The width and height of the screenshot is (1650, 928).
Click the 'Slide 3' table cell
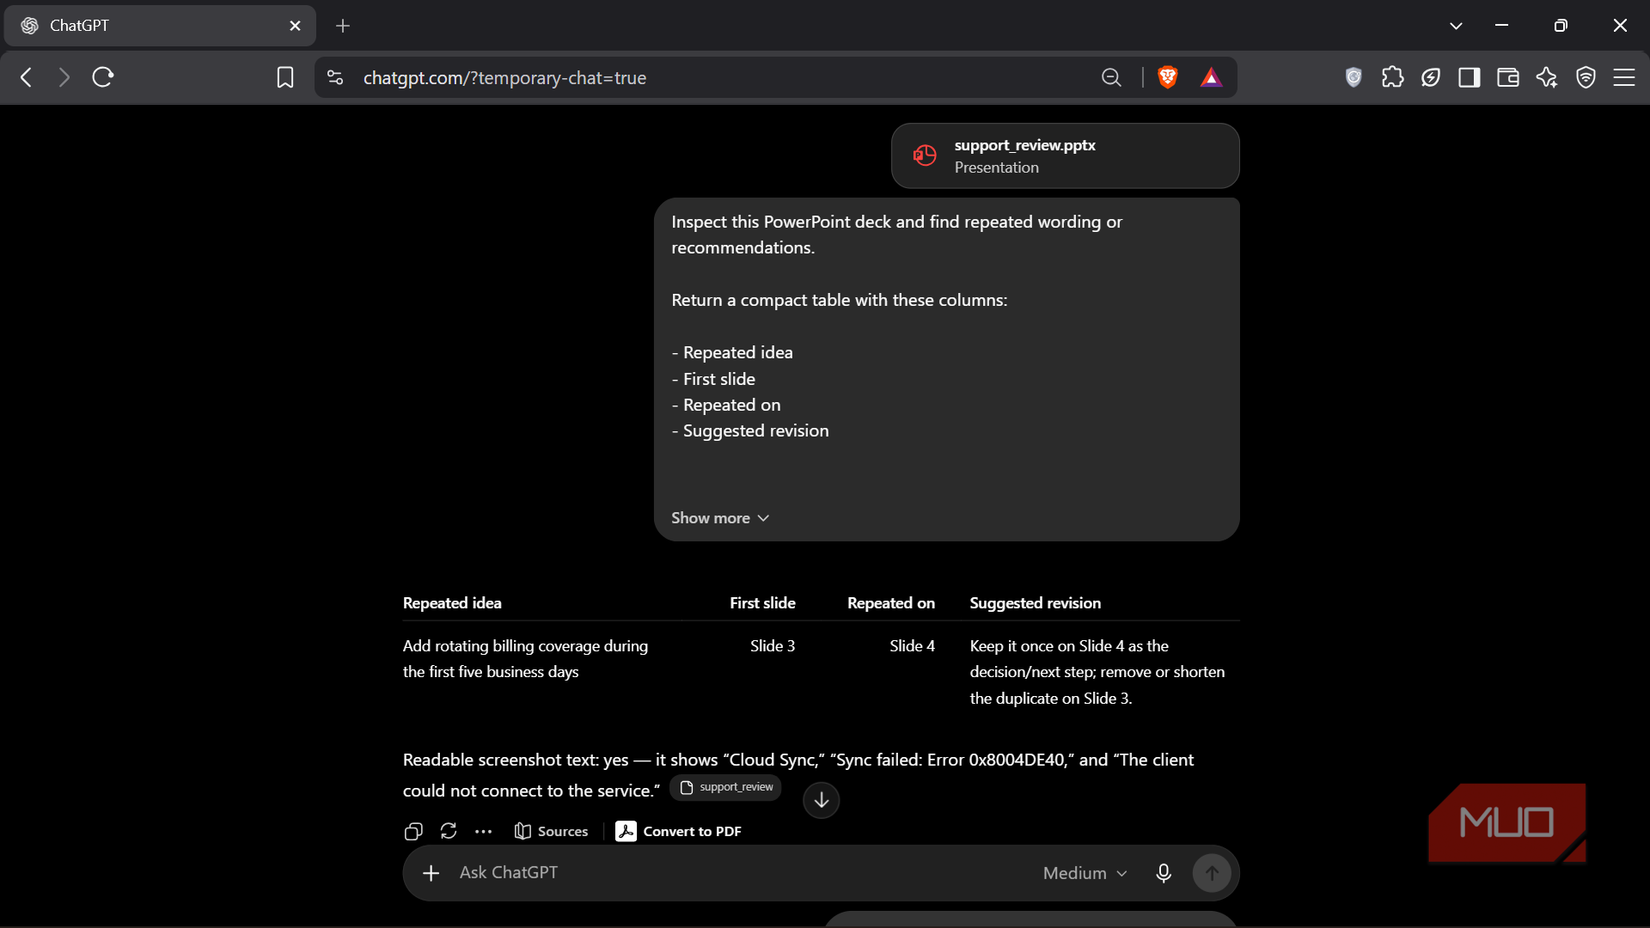(x=773, y=646)
